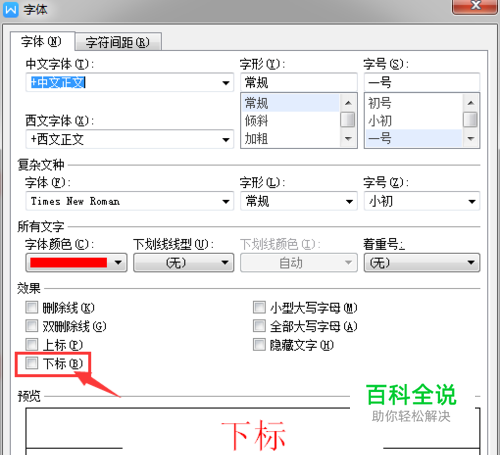Switch to the 字符间距(R) tab

click(118, 42)
